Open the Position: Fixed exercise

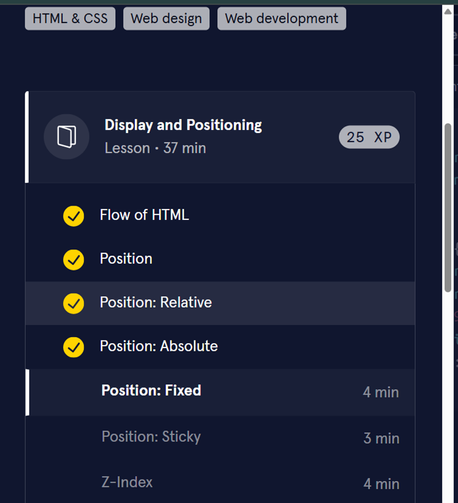click(x=220, y=392)
